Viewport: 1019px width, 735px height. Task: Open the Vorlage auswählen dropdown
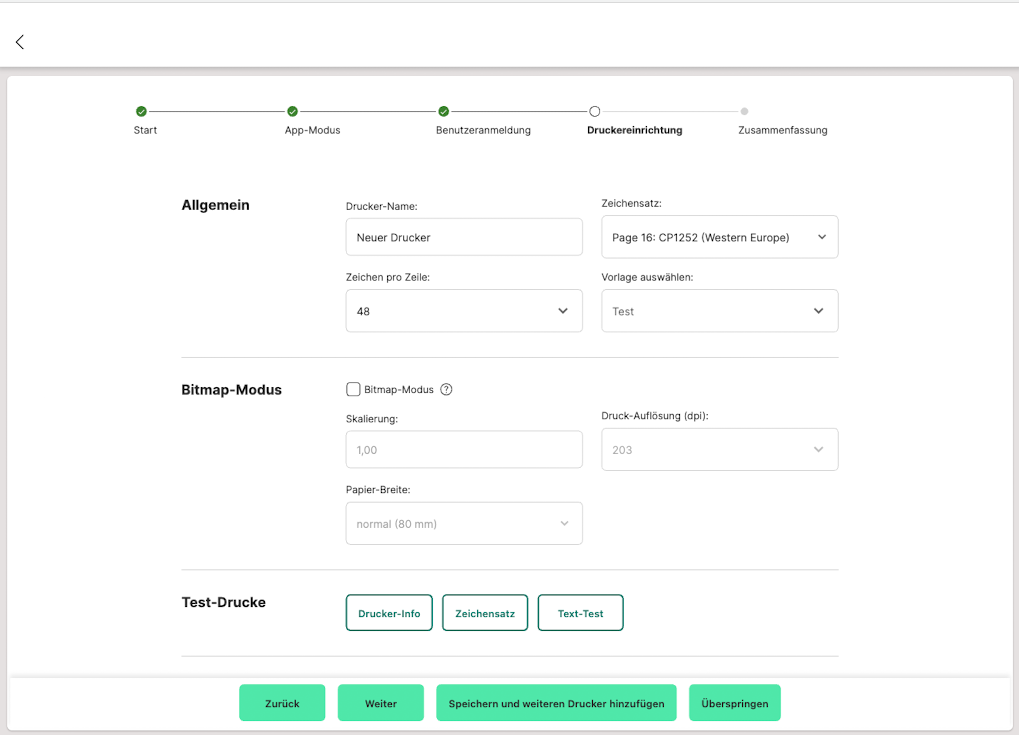tap(719, 312)
